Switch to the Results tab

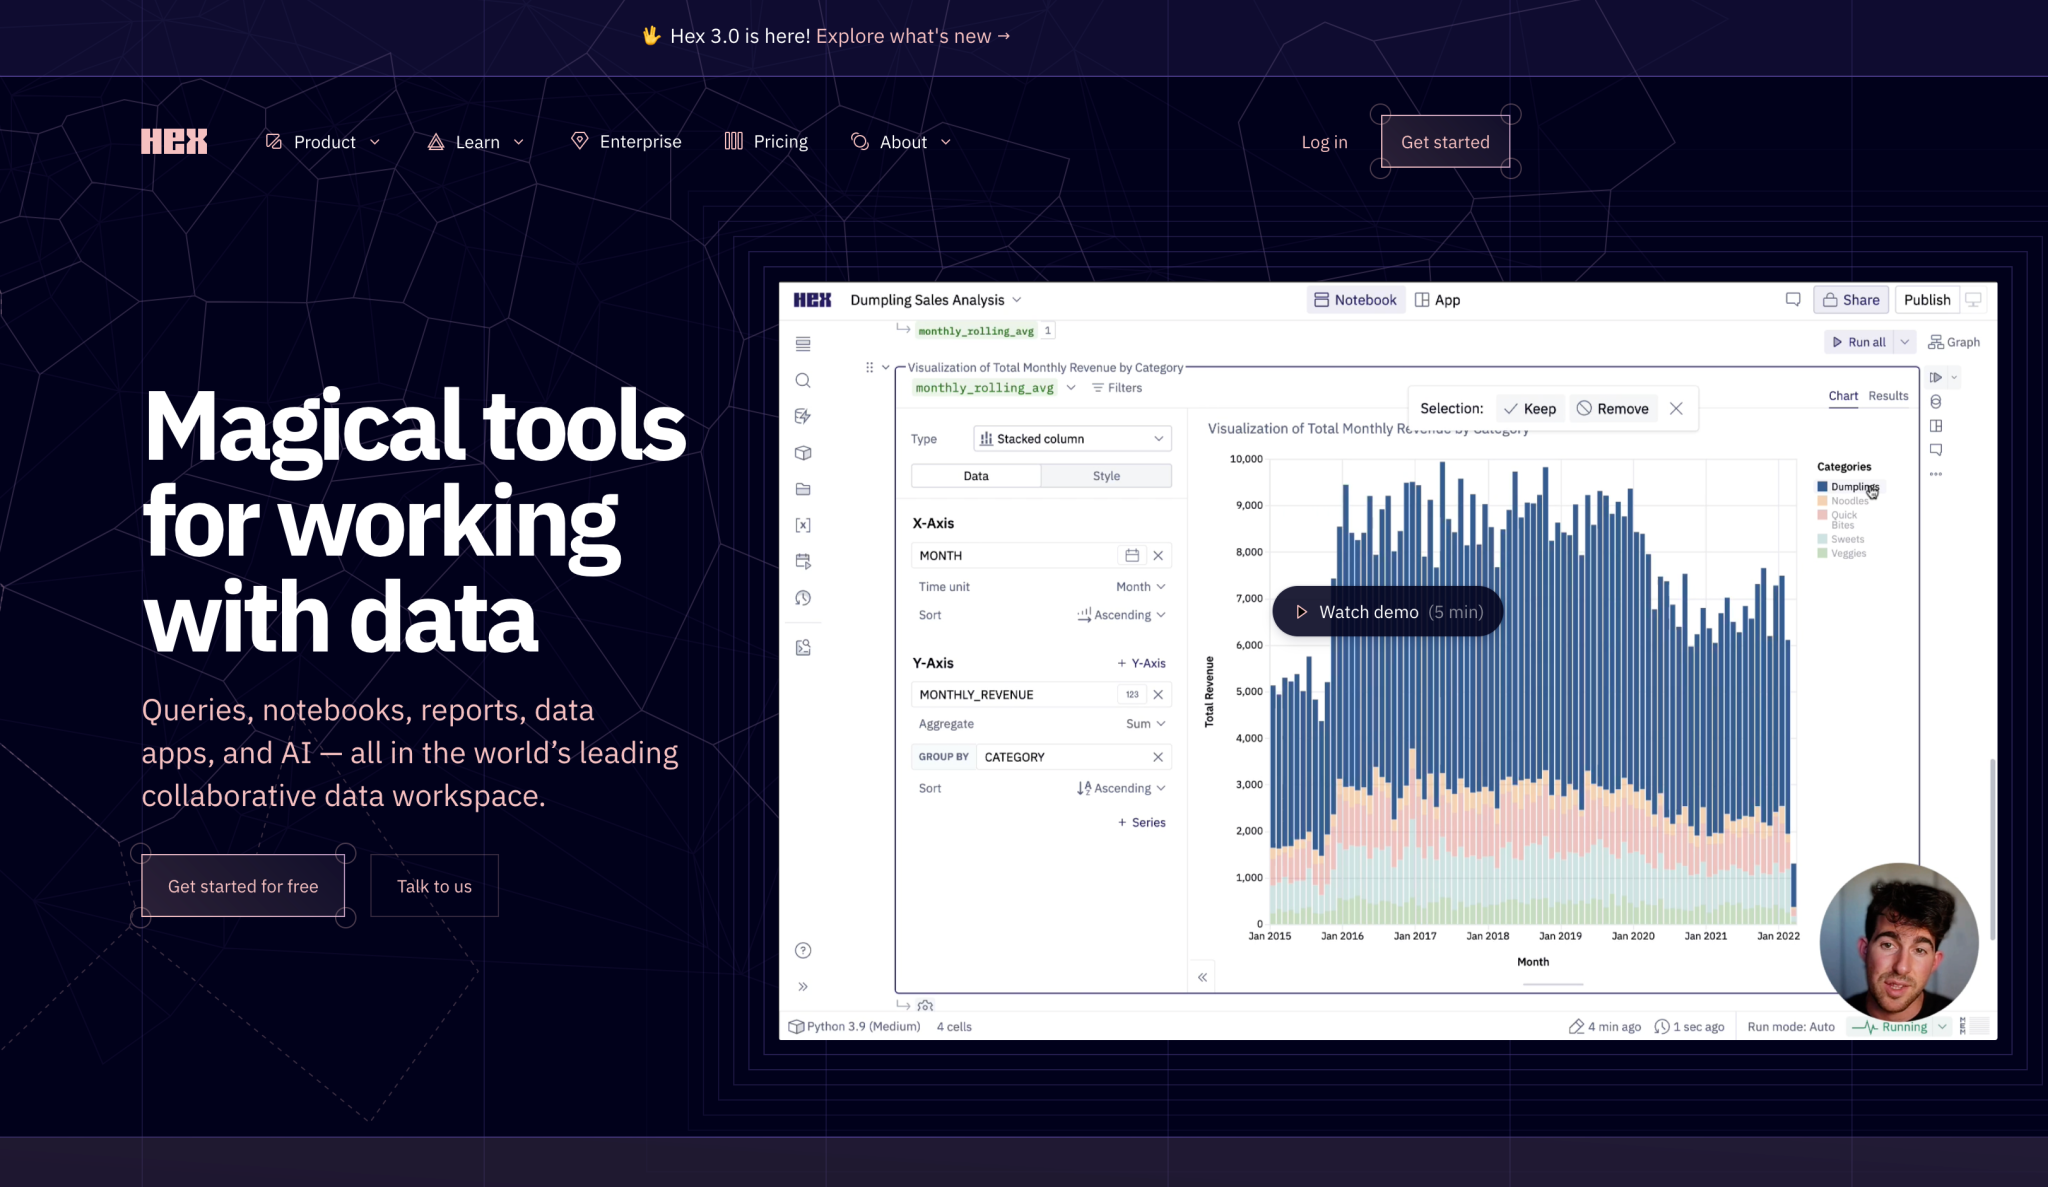tap(1888, 396)
